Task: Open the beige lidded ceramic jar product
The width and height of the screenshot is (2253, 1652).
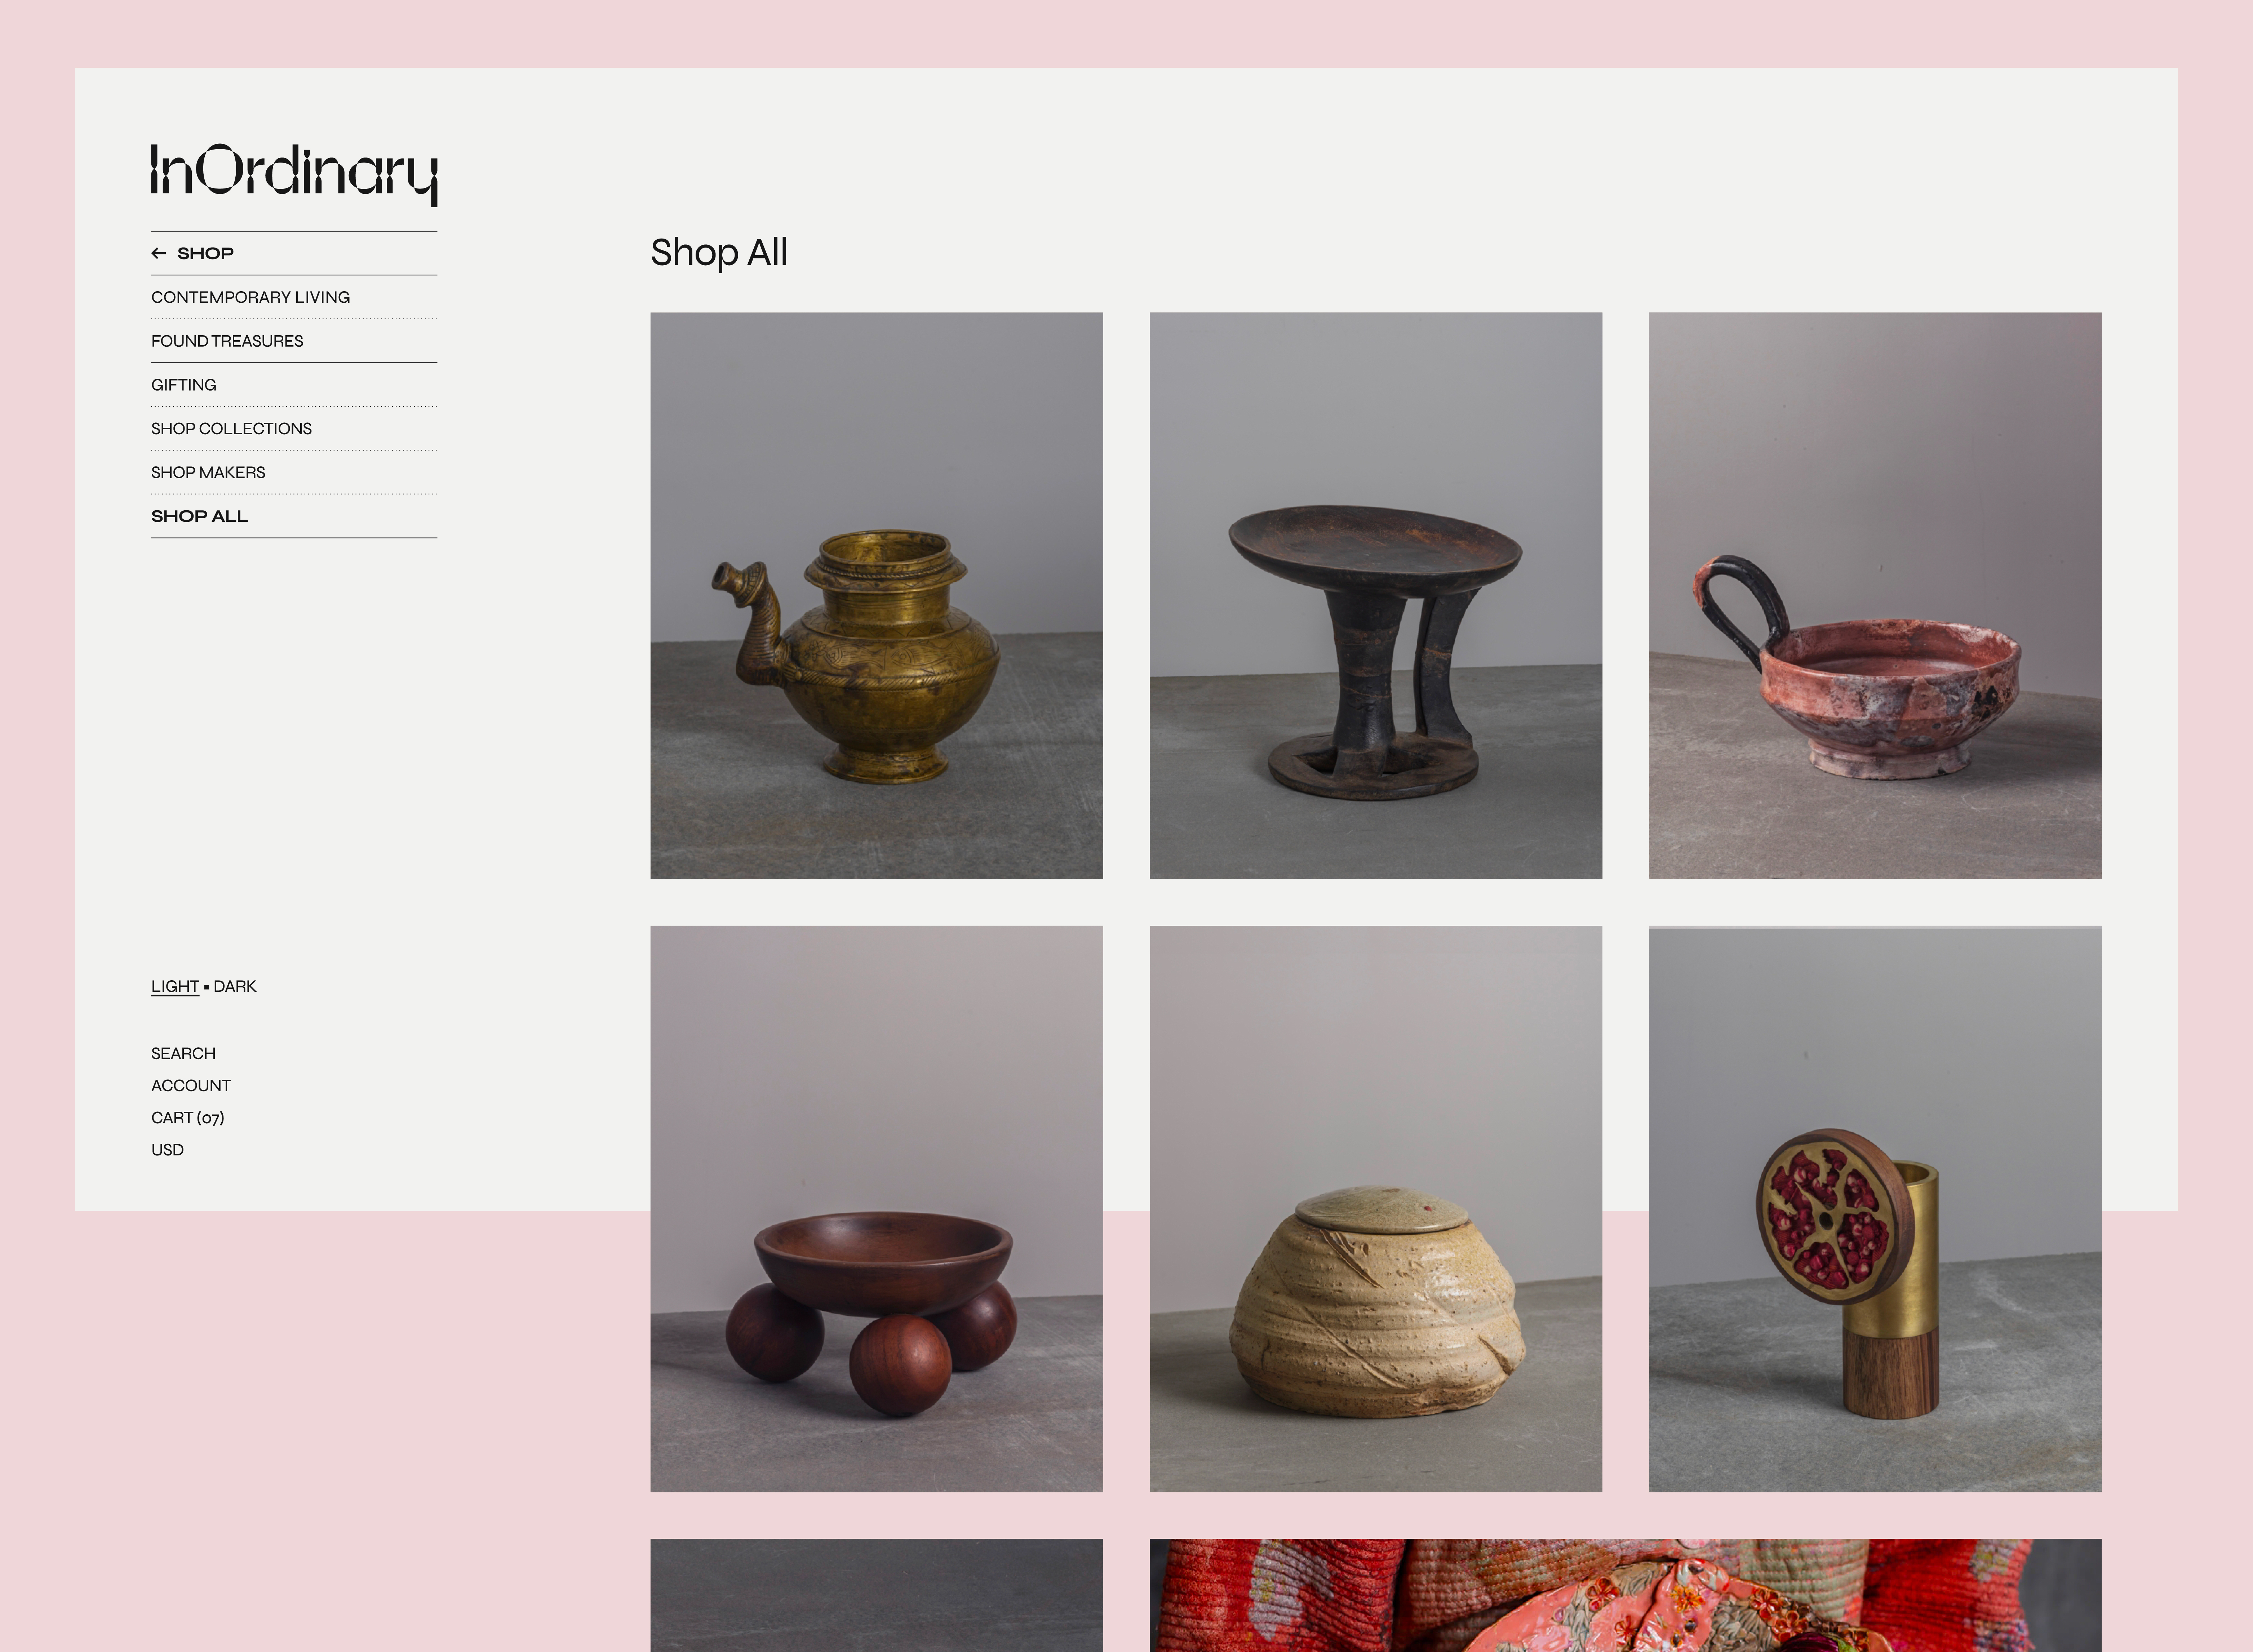Action: (1375, 1209)
